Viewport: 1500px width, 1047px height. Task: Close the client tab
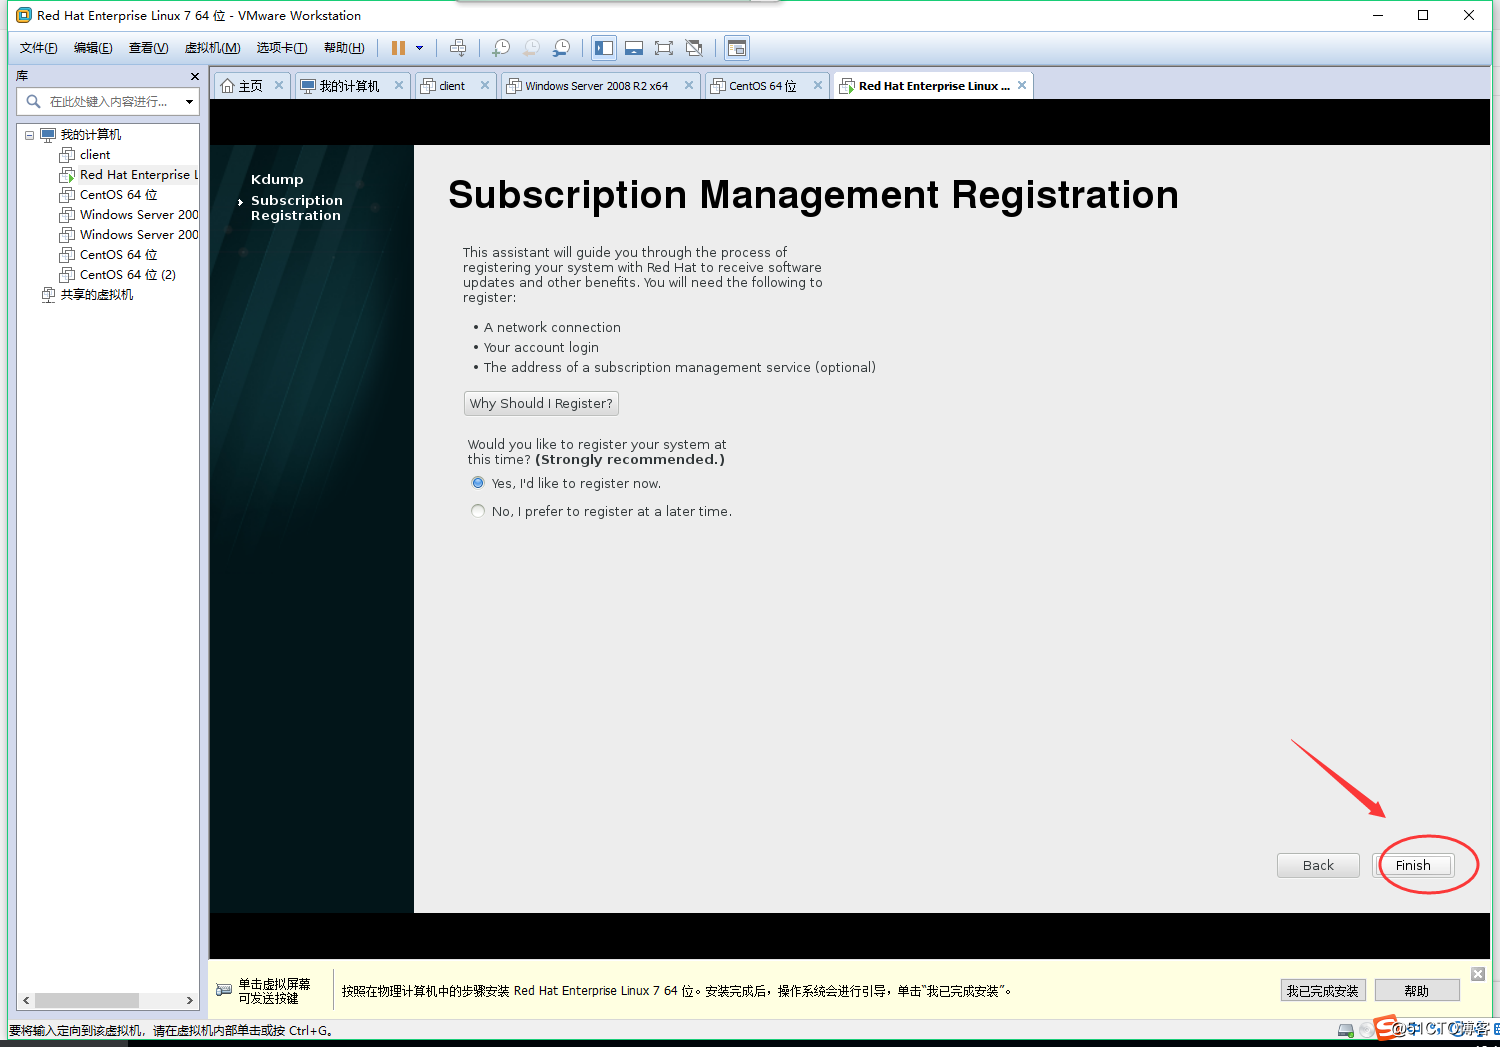[485, 85]
